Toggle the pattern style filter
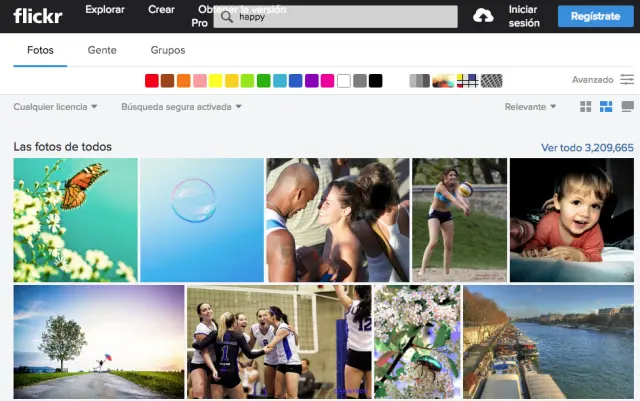640x401 pixels. coord(491,81)
